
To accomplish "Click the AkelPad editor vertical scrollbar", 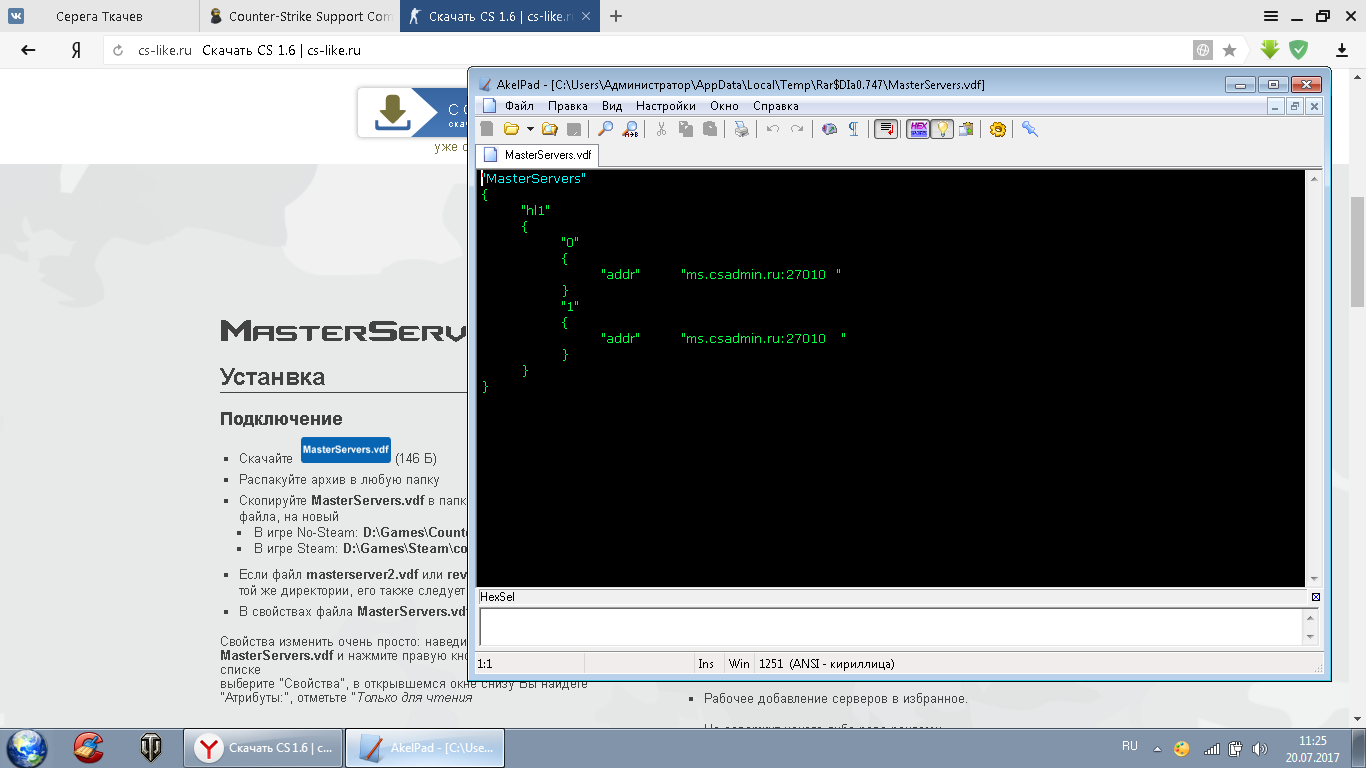I will (1312, 378).
